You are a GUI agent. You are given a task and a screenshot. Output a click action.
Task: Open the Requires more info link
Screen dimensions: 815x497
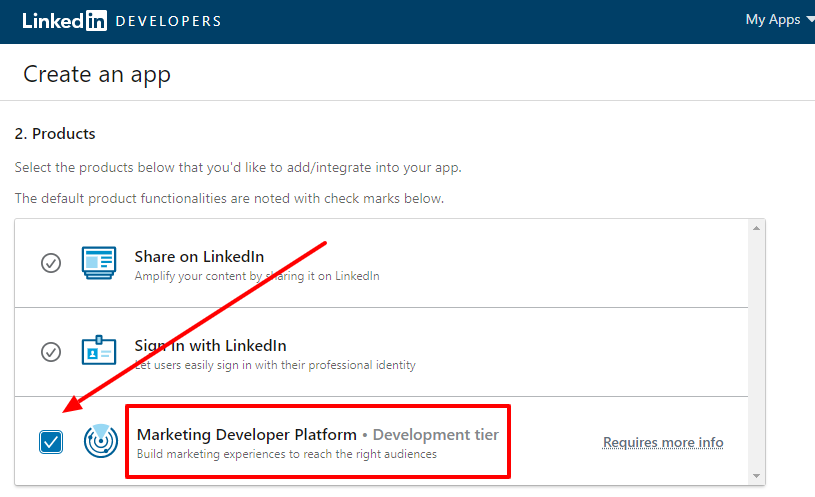pyautogui.click(x=663, y=442)
